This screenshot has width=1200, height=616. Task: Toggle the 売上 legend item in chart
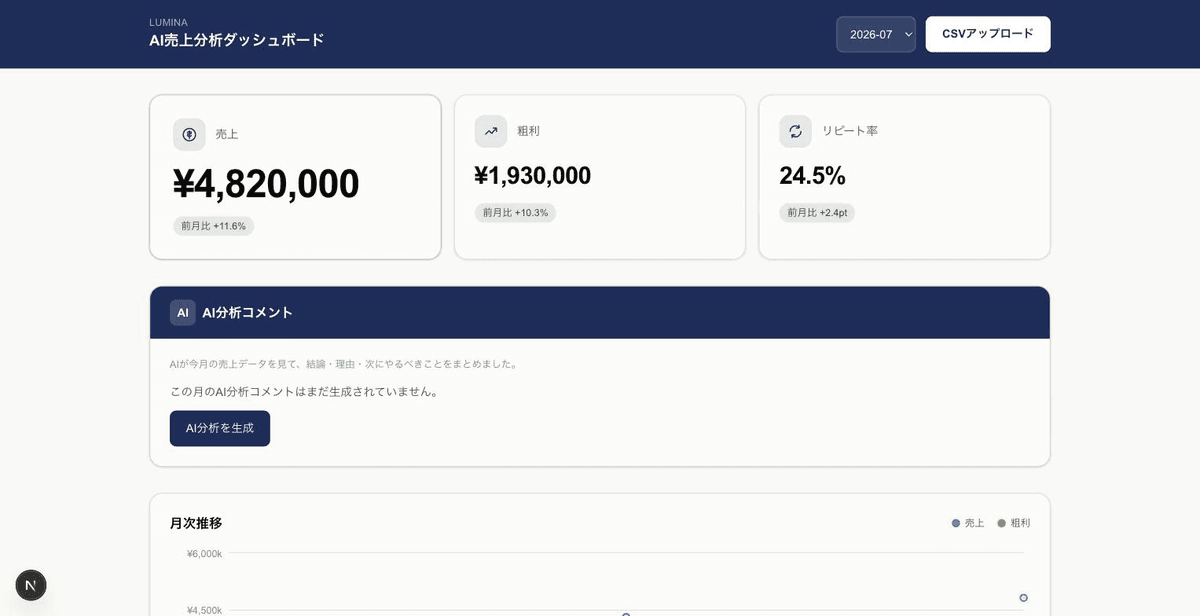click(x=968, y=523)
